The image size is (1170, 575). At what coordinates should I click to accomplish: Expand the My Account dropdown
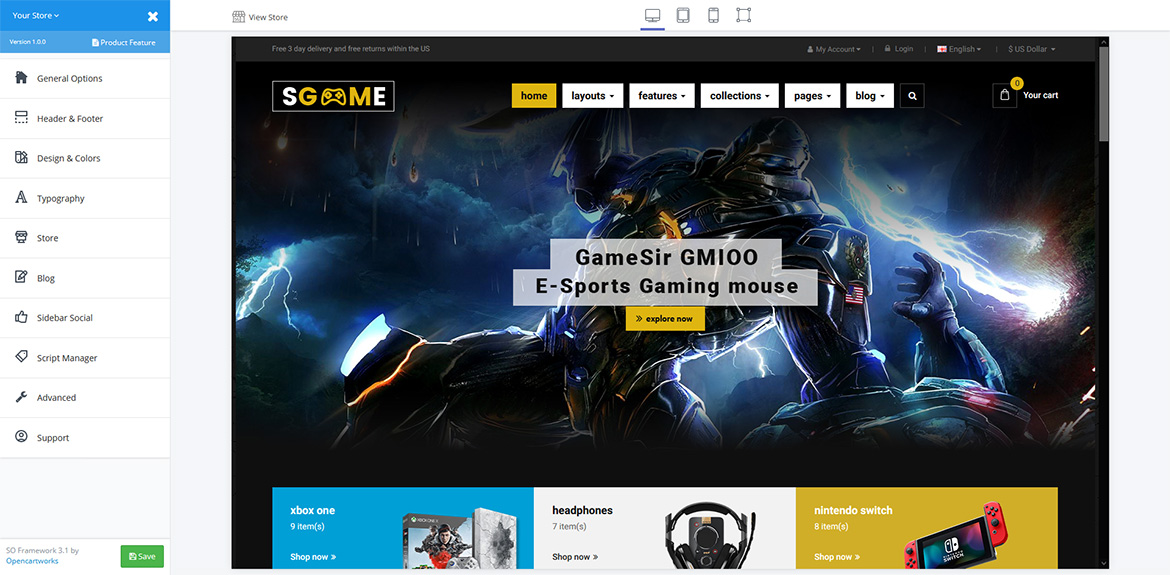[x=833, y=49]
